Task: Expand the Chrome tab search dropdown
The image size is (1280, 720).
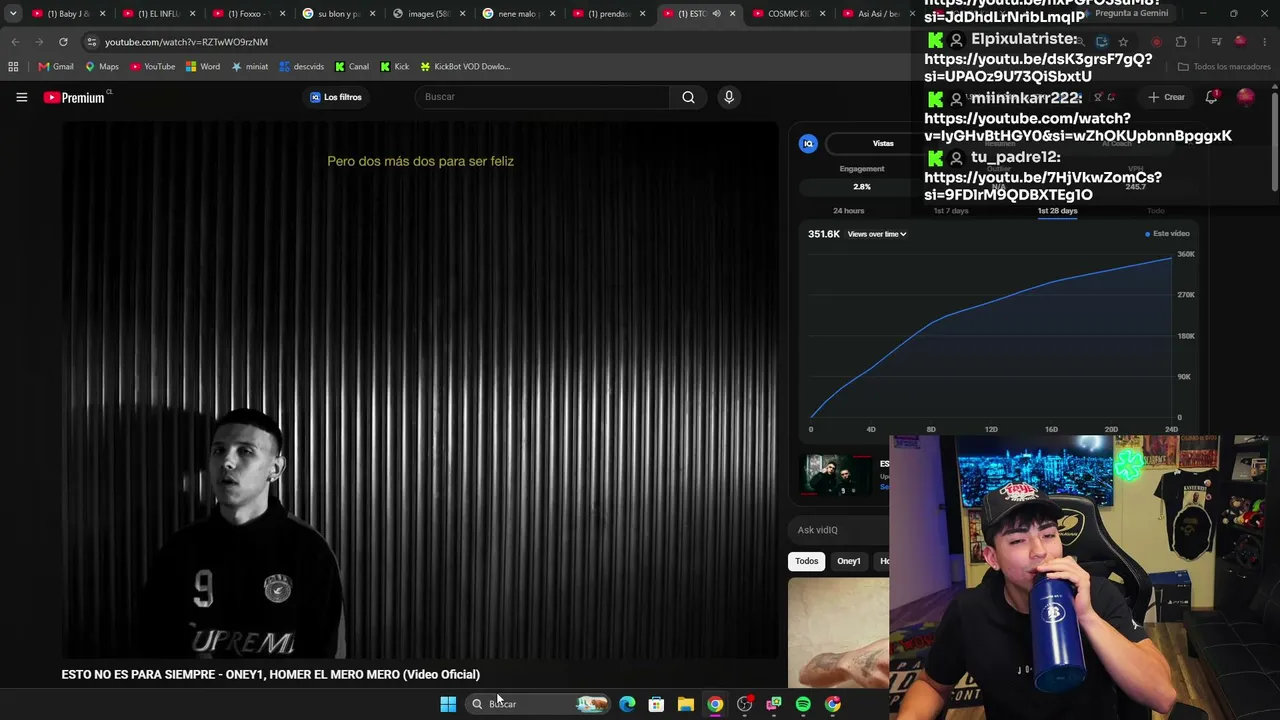Action: [13, 14]
